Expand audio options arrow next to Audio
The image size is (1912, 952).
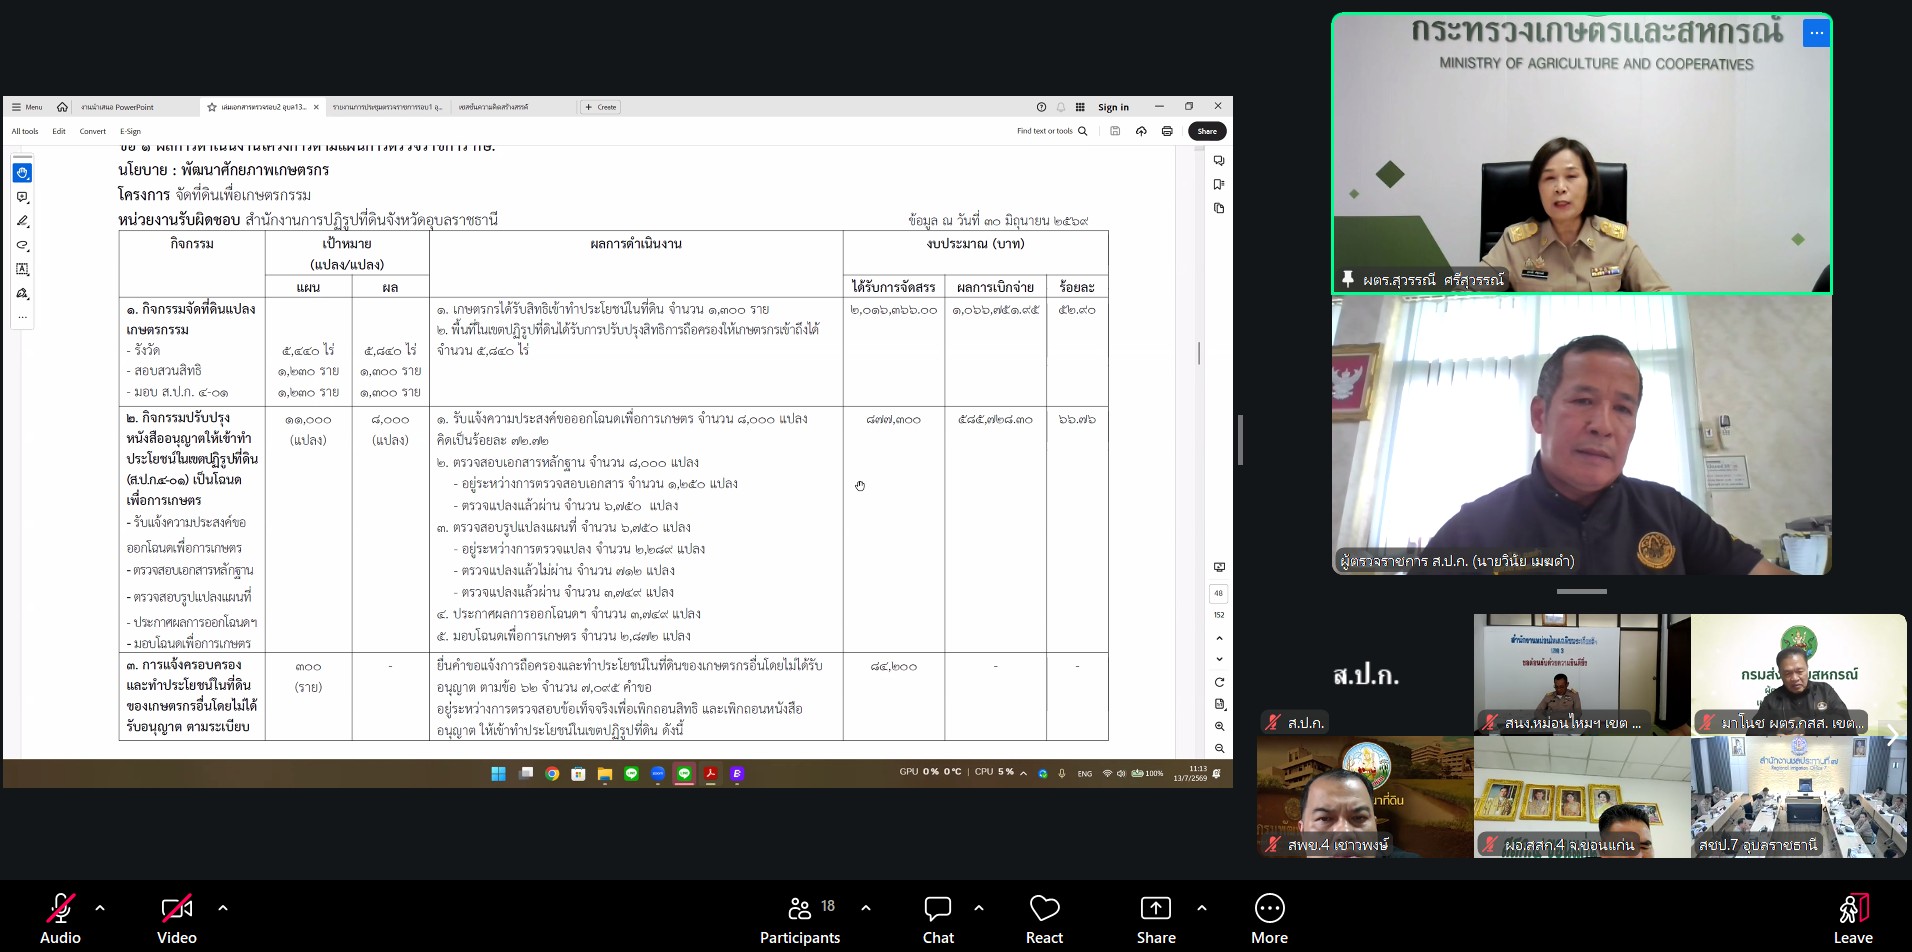[100, 908]
